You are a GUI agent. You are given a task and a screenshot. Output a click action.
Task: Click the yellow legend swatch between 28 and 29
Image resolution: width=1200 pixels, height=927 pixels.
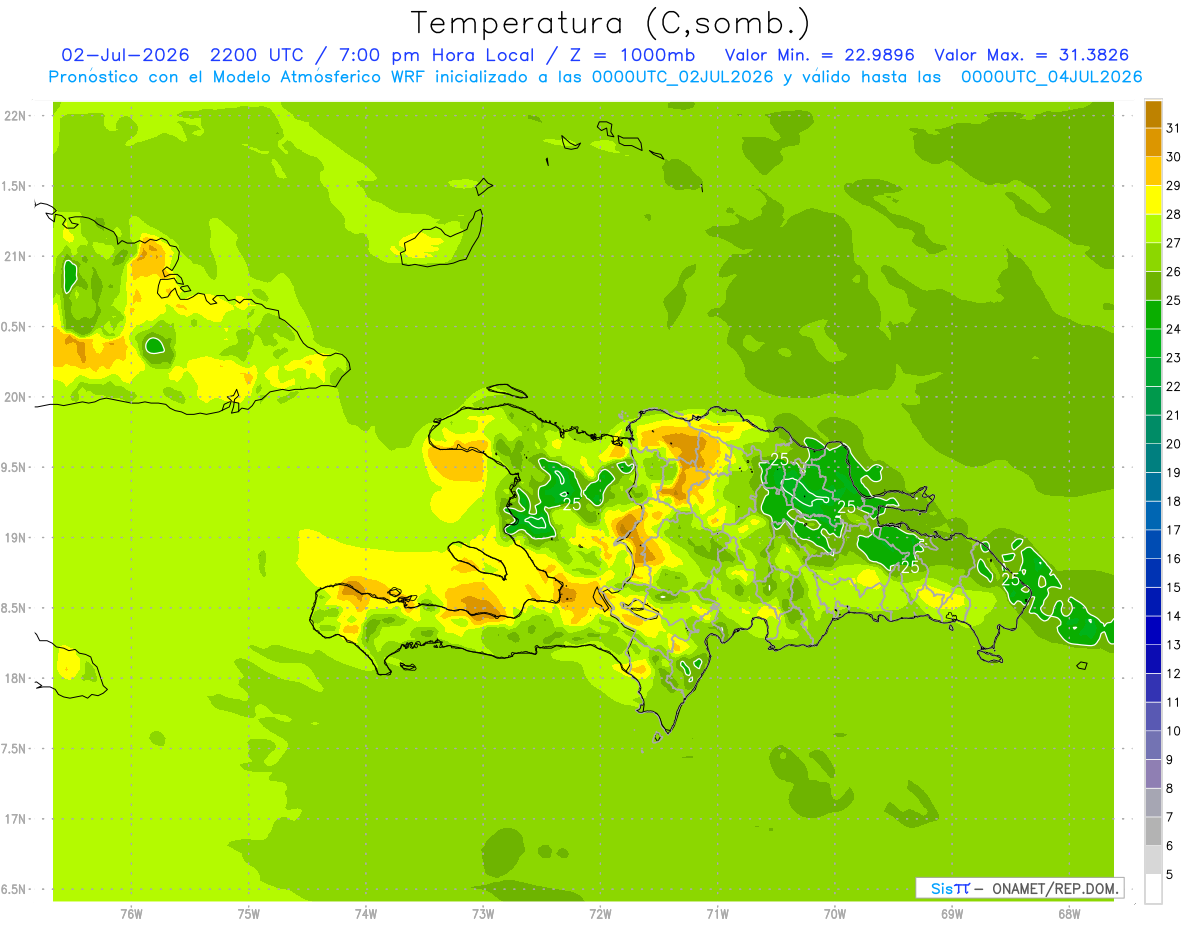(1153, 200)
